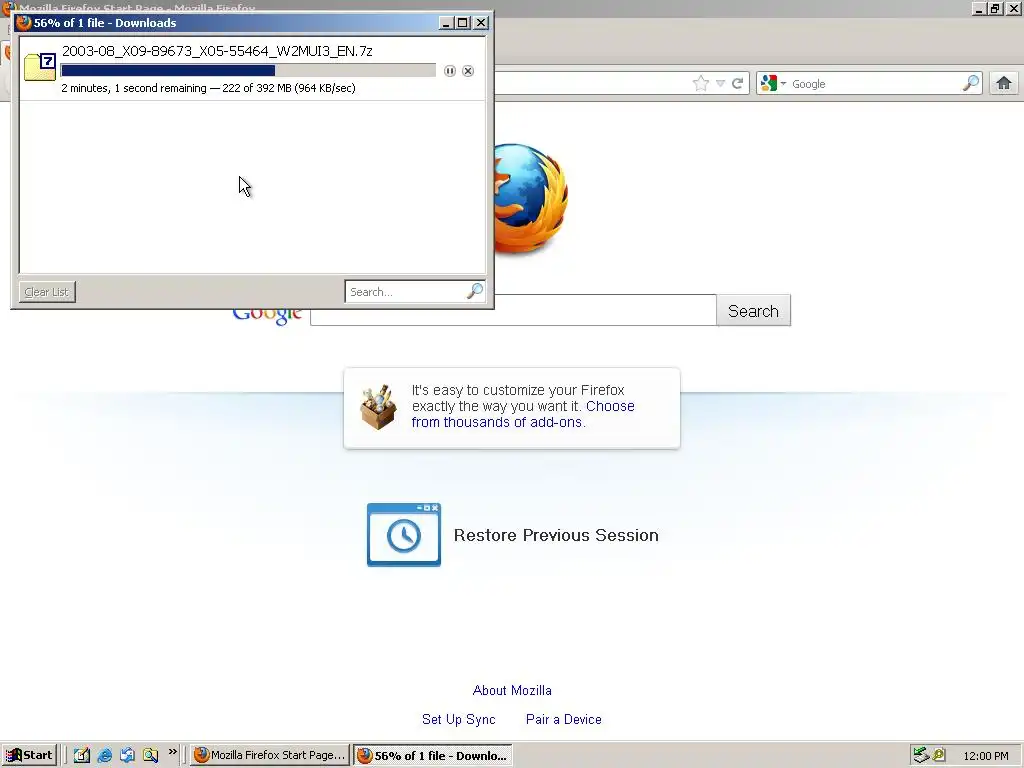
Task: Click the download time remaining status text
Action: 208,88
